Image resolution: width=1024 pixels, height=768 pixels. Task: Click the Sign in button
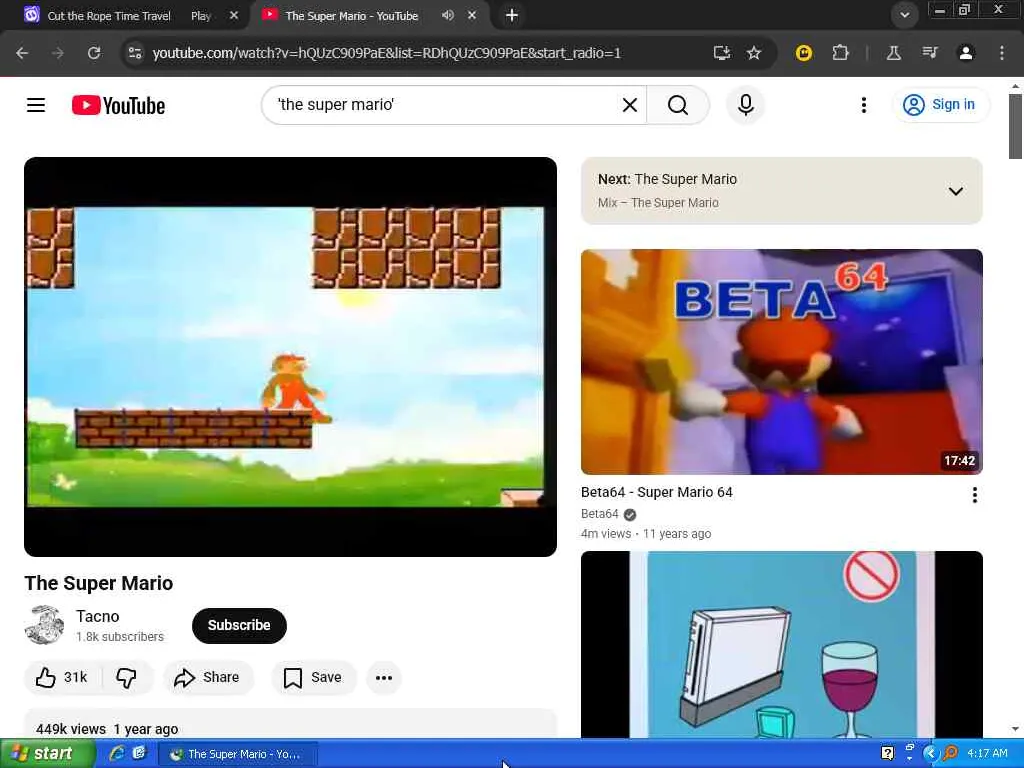point(940,104)
